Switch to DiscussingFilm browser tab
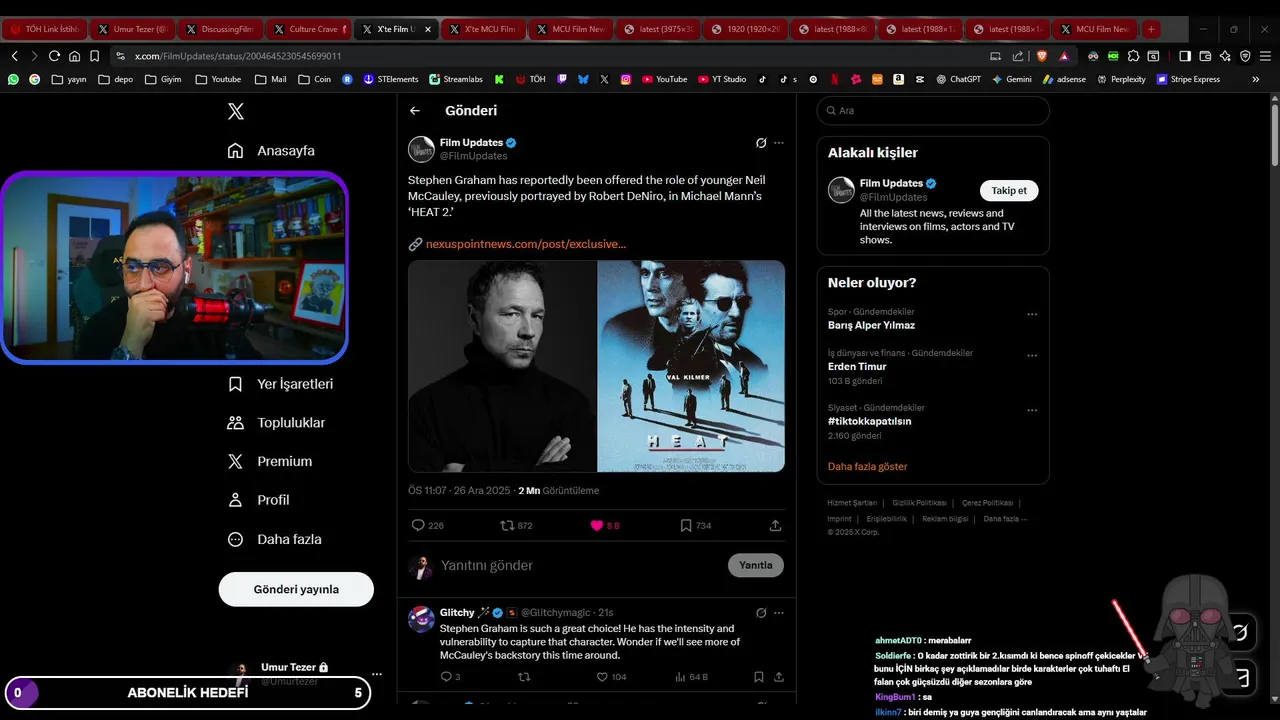This screenshot has width=1280, height=720. (x=219, y=29)
